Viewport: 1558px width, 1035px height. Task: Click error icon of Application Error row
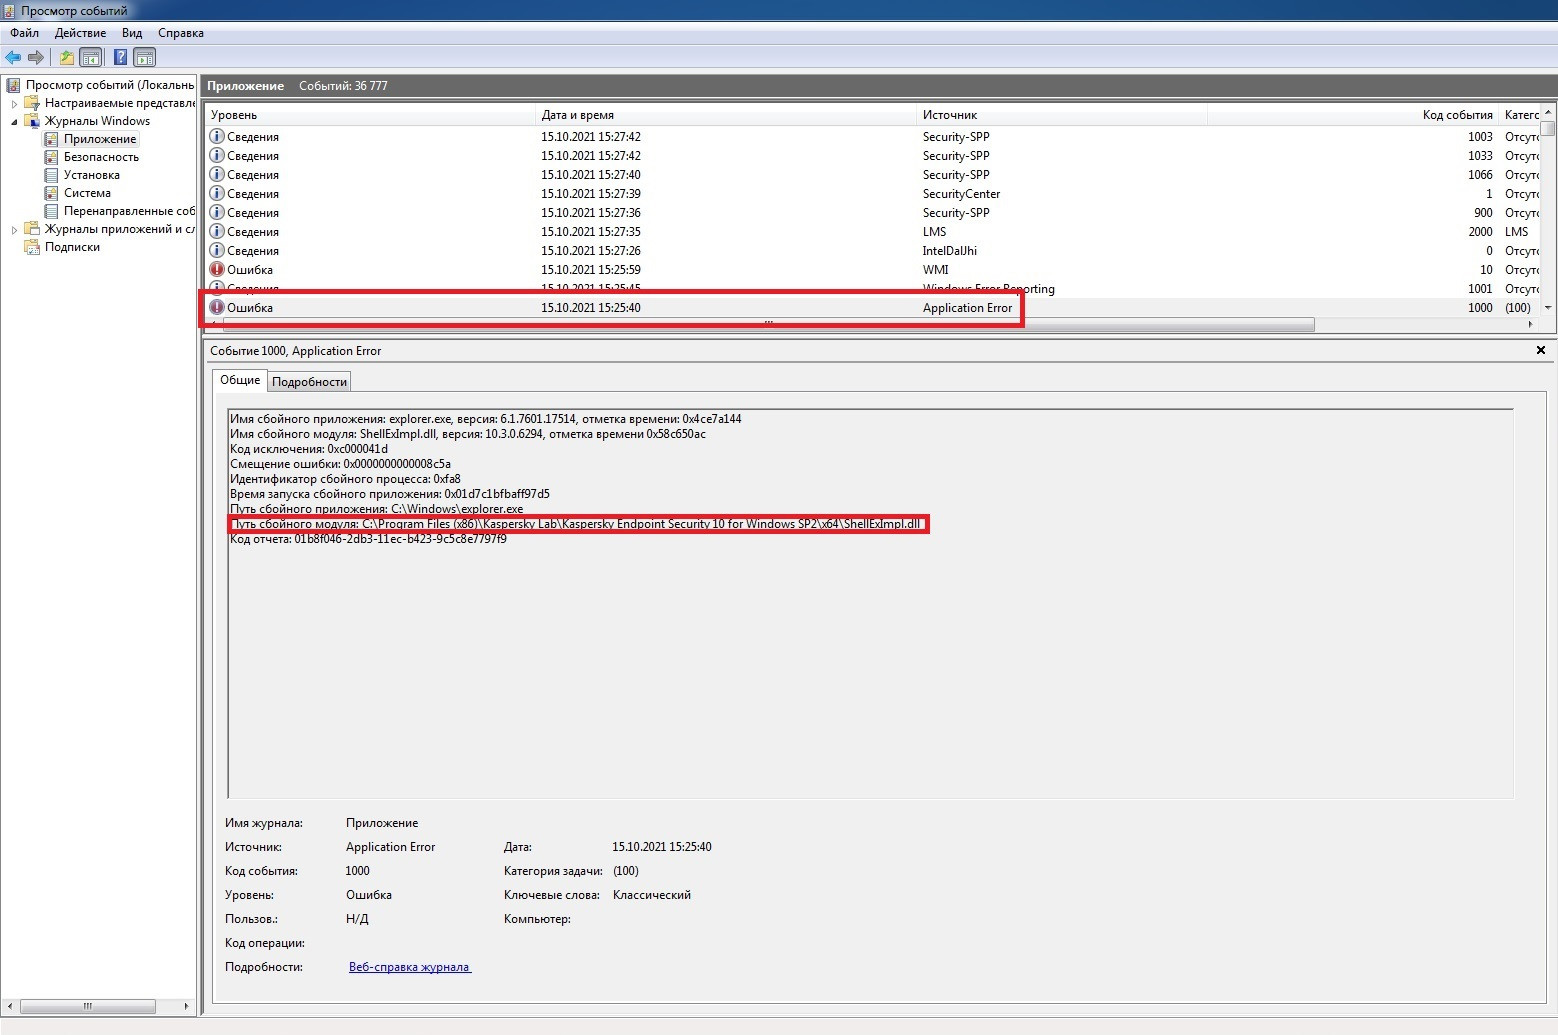(217, 307)
